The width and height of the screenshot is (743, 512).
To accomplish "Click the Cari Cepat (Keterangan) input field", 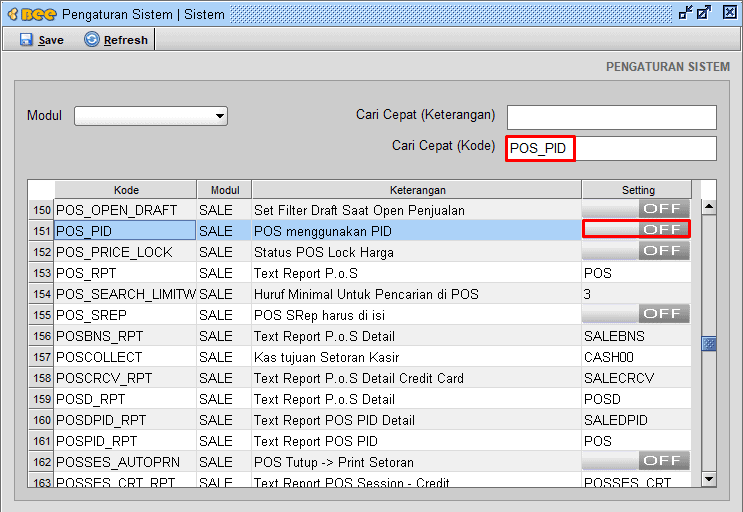I will 612,117.
